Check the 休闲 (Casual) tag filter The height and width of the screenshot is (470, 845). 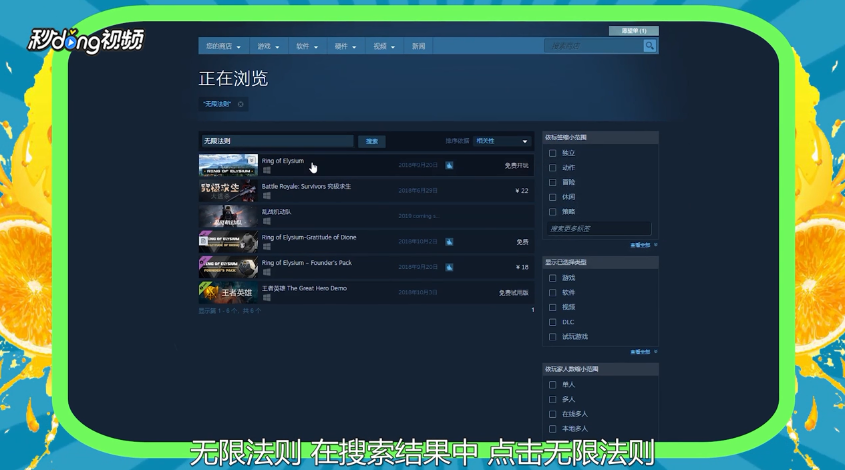[x=552, y=197]
